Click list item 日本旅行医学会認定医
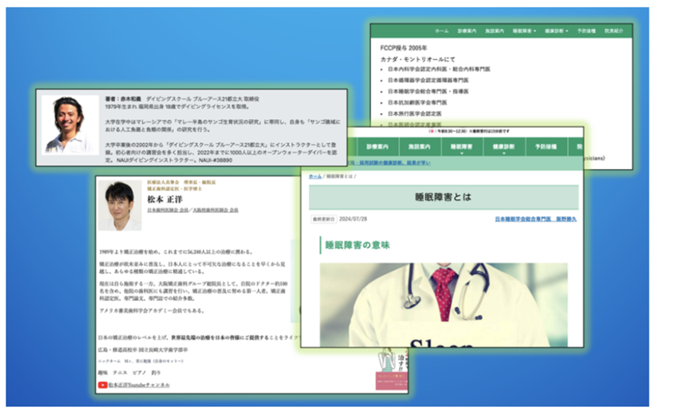Viewport: 680px width, 412px height. pos(414,114)
